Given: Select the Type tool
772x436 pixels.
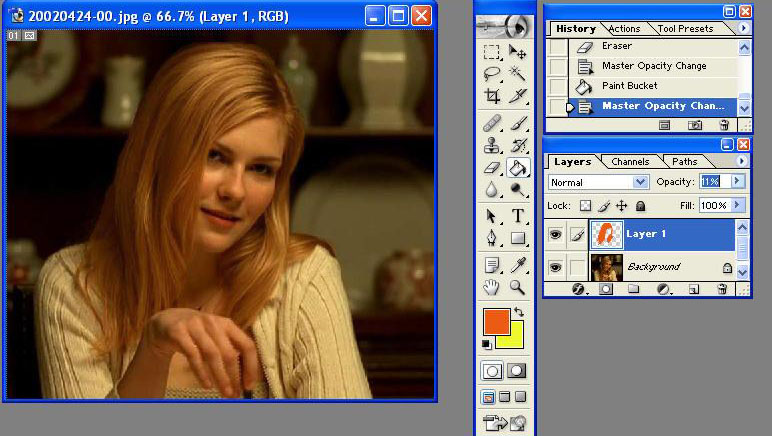Looking at the screenshot, I should click(x=518, y=216).
